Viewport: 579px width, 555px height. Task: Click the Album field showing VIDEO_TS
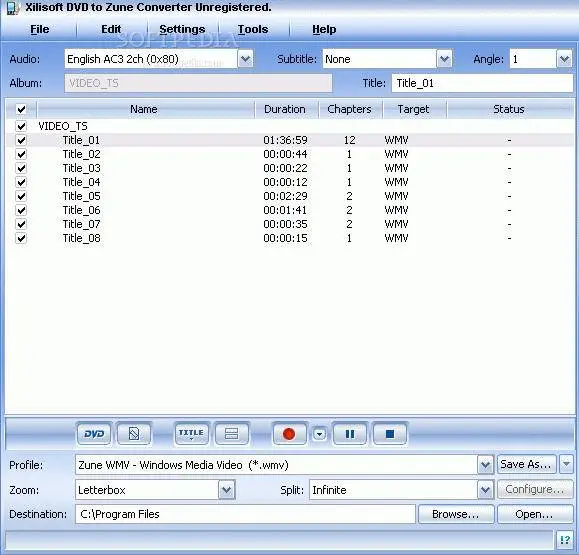[x=198, y=83]
